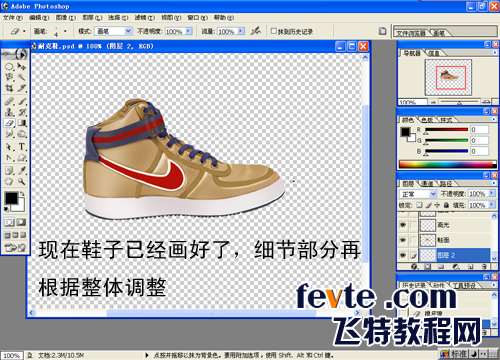Select the Eyedropper tool
Viewport: 500px width, 360px height.
click(22, 170)
